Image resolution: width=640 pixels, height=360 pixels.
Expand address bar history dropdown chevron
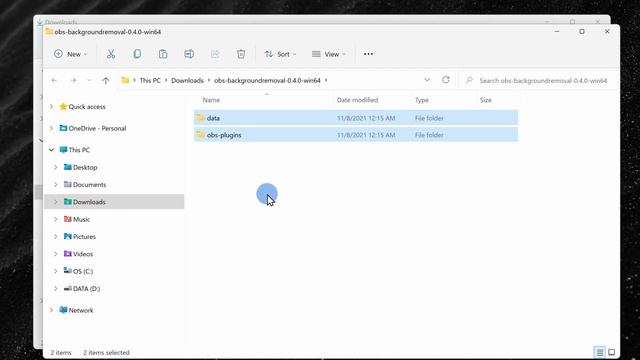click(427, 80)
